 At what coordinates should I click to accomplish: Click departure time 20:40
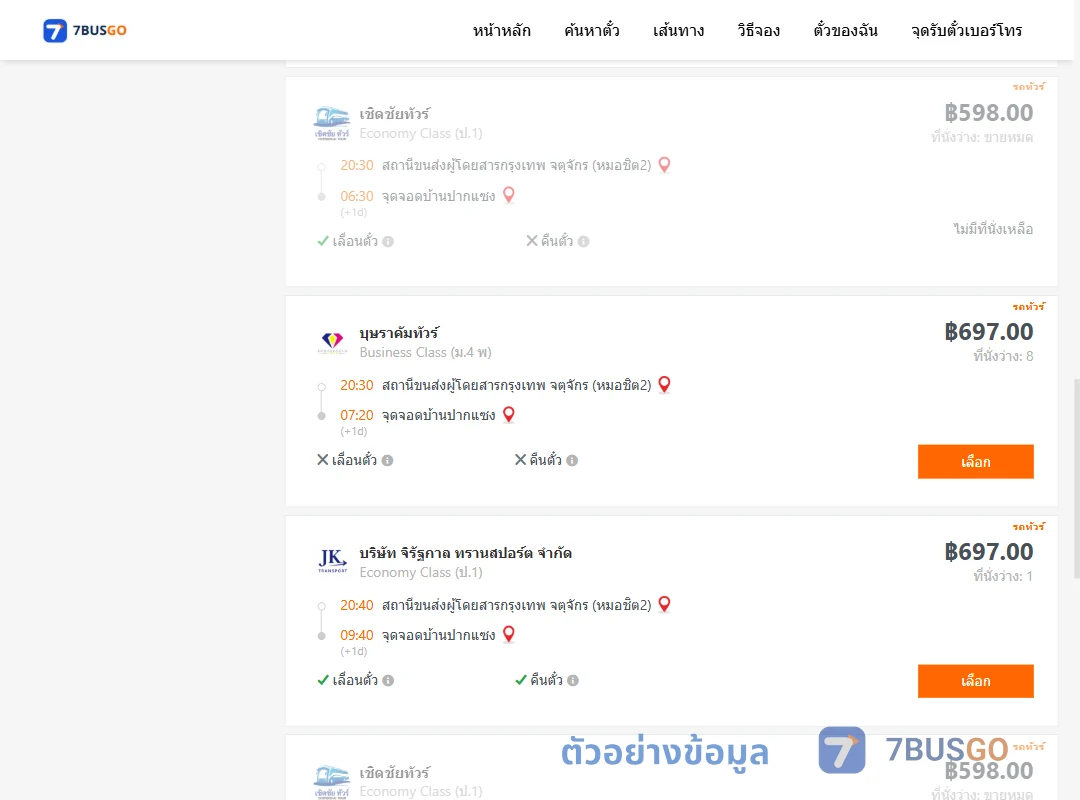click(357, 605)
